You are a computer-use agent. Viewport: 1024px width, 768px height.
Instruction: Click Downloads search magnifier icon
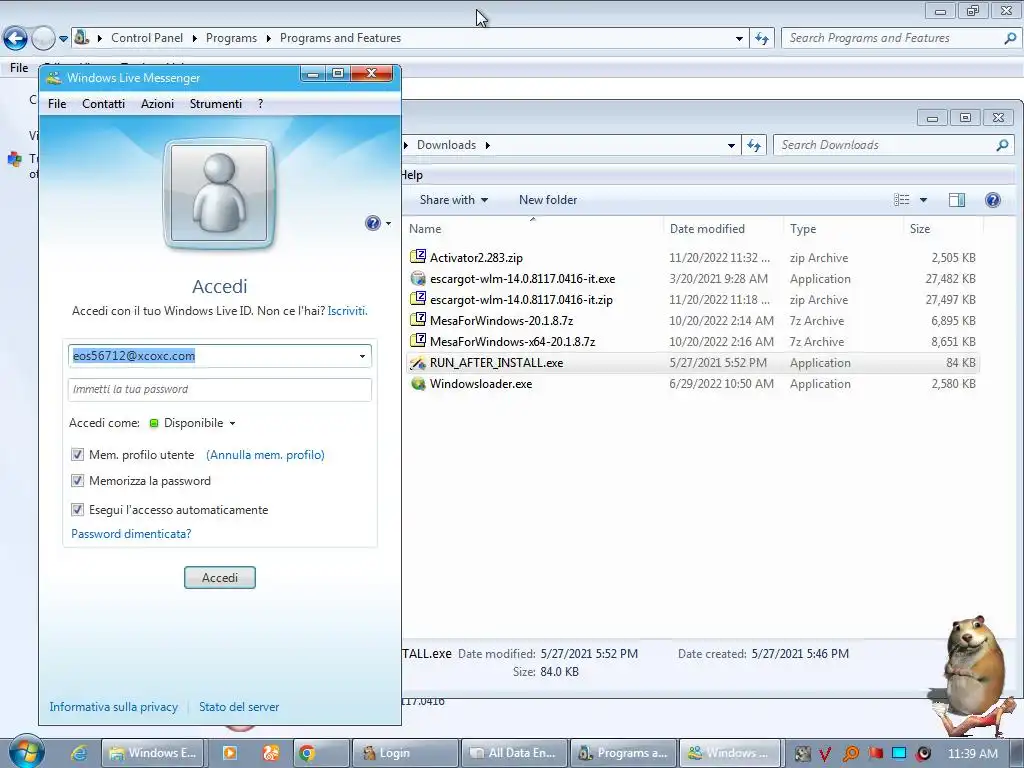click(x=1002, y=145)
